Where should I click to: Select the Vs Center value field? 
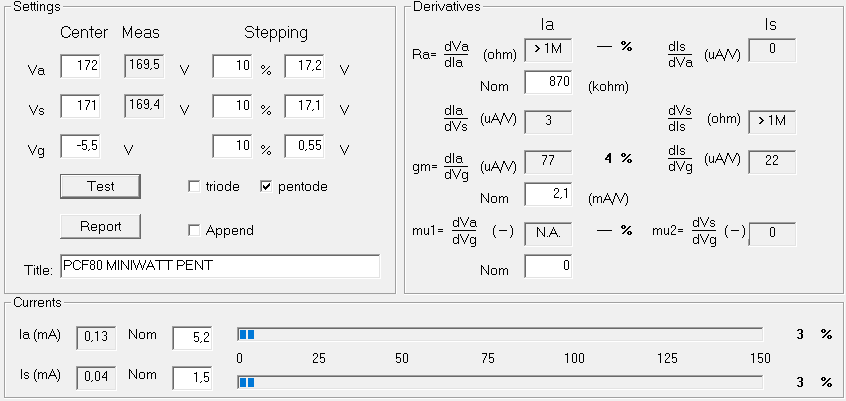(x=80, y=106)
